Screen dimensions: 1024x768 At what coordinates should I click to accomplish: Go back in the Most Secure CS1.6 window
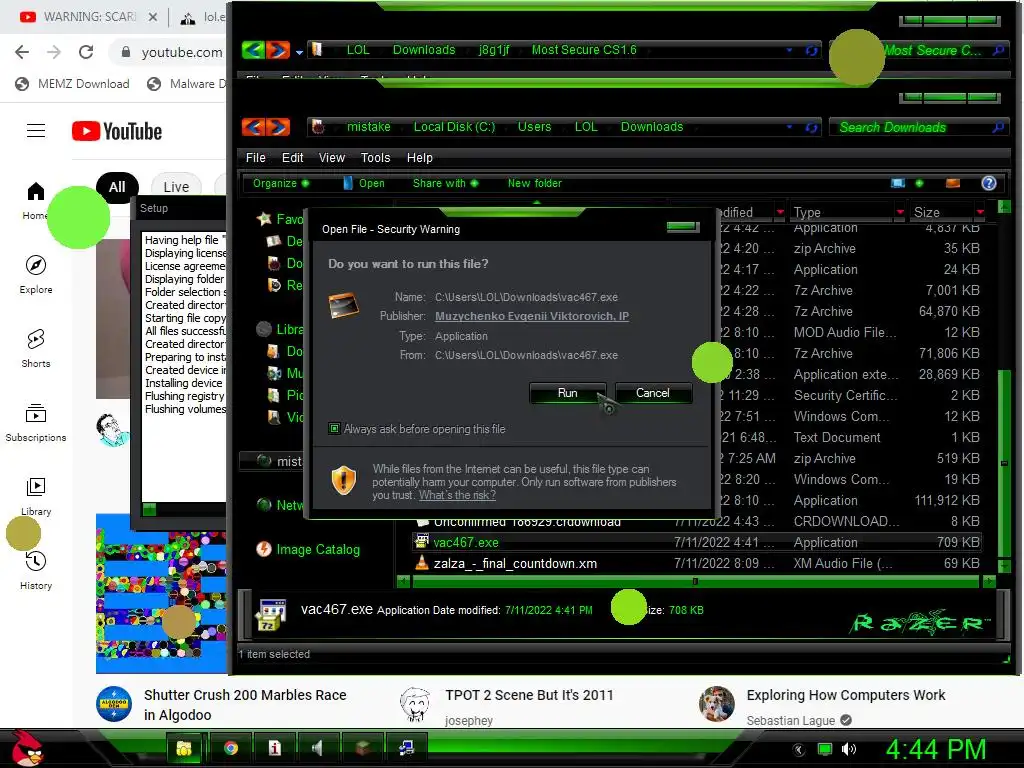[253, 50]
